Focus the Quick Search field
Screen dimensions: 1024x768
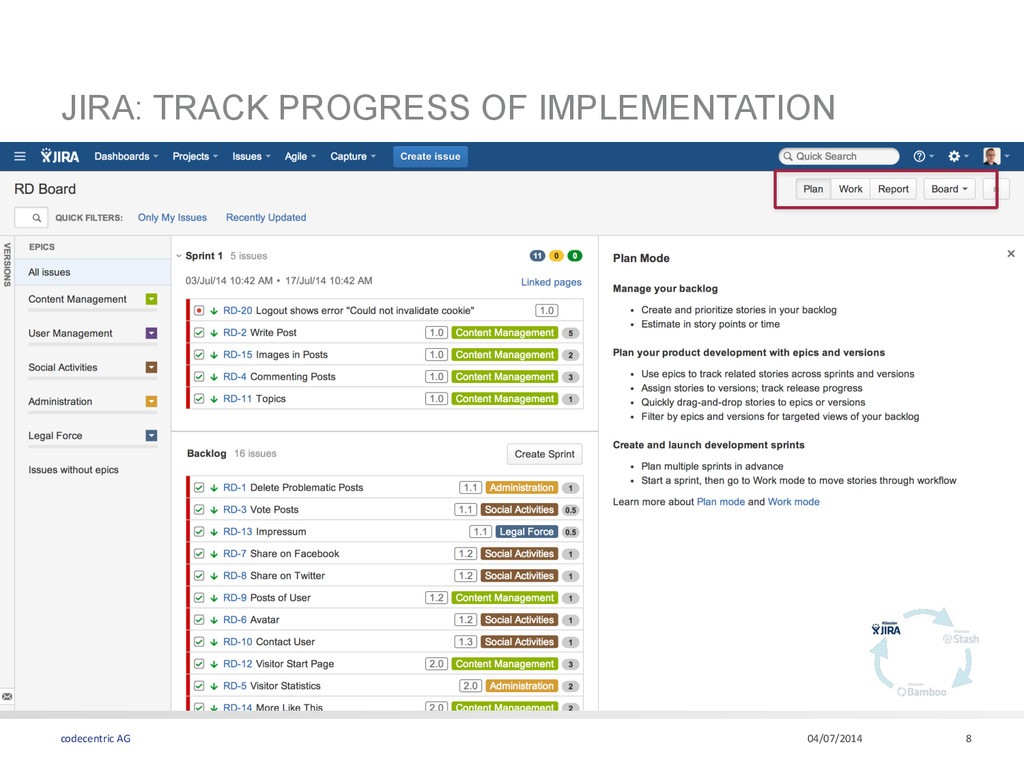coord(839,156)
